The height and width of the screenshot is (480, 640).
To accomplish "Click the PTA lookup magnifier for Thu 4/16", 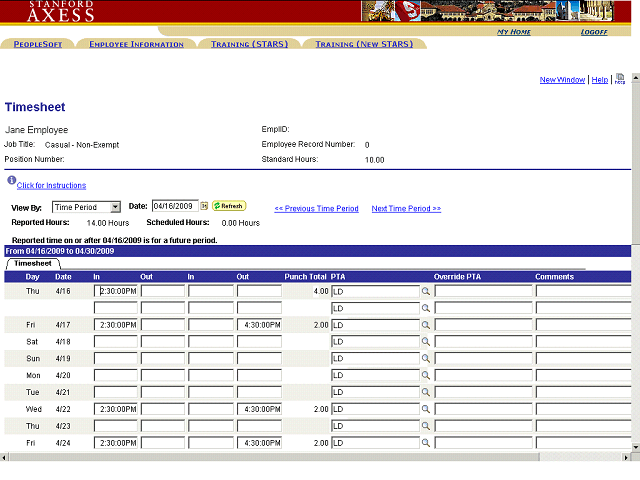I will point(425,292).
